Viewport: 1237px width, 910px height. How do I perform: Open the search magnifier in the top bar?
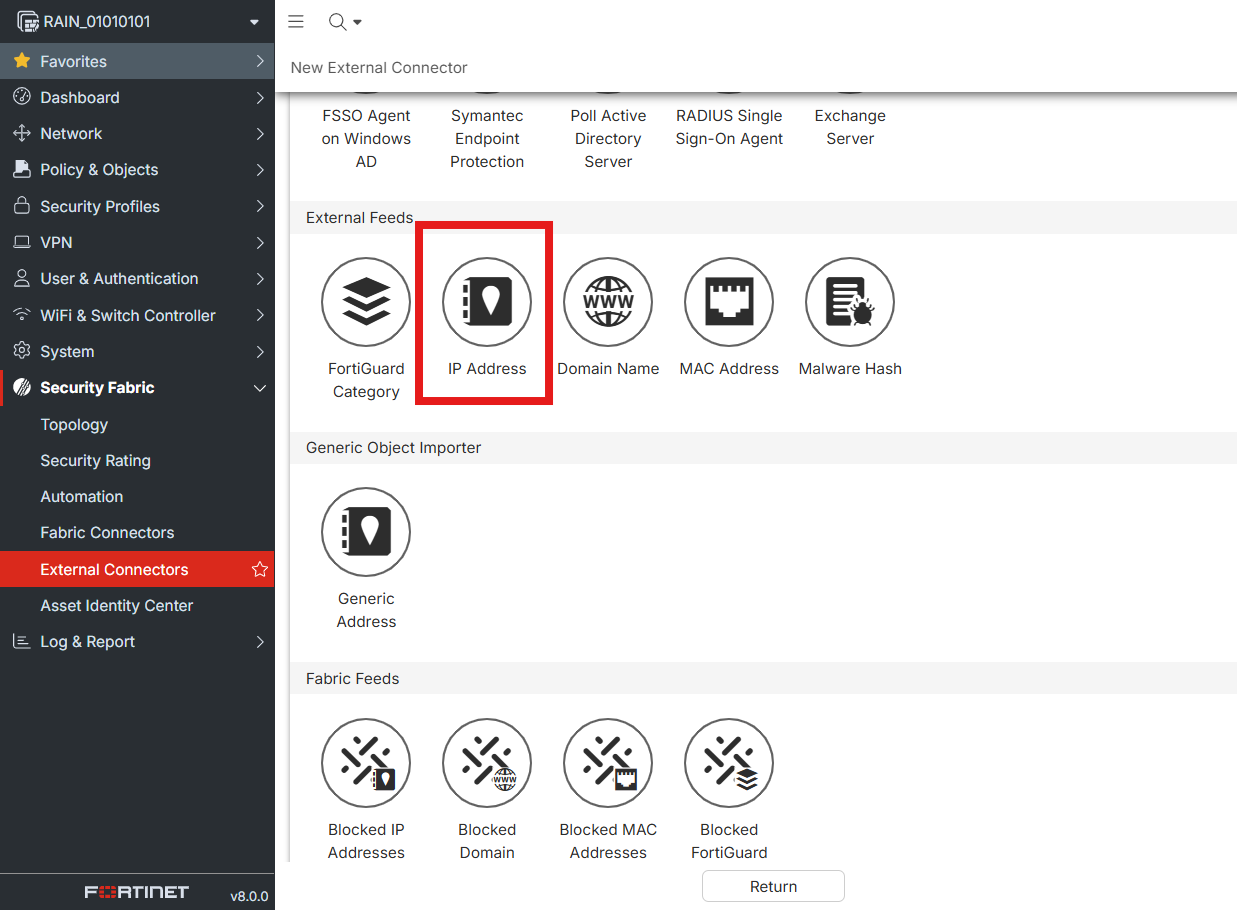(338, 22)
